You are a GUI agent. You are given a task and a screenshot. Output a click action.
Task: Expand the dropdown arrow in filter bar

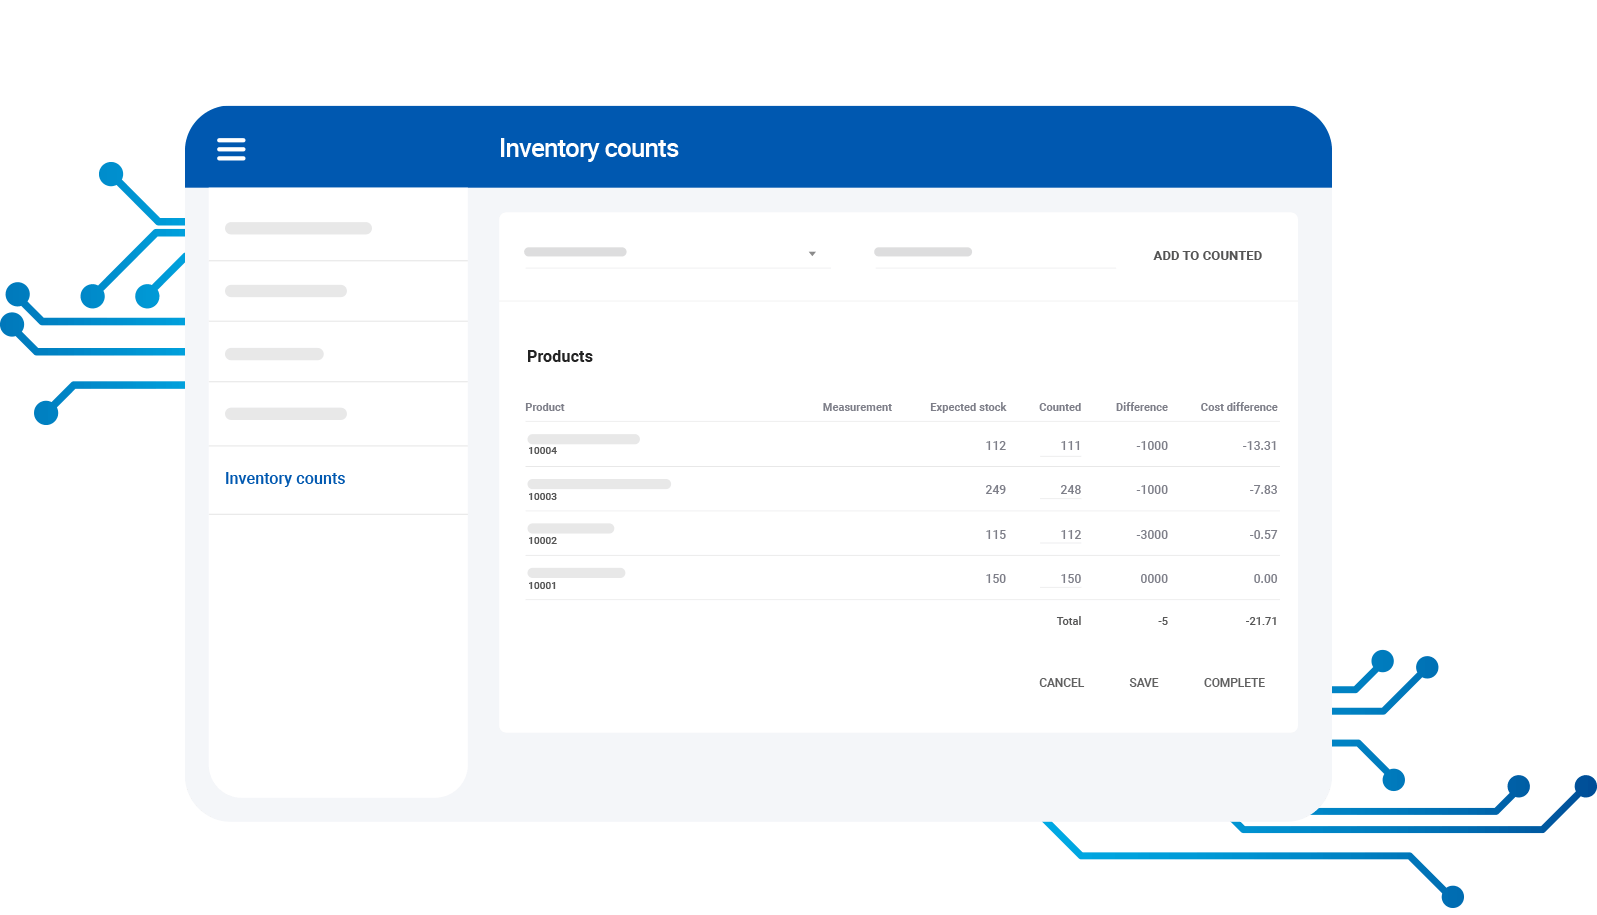(812, 254)
